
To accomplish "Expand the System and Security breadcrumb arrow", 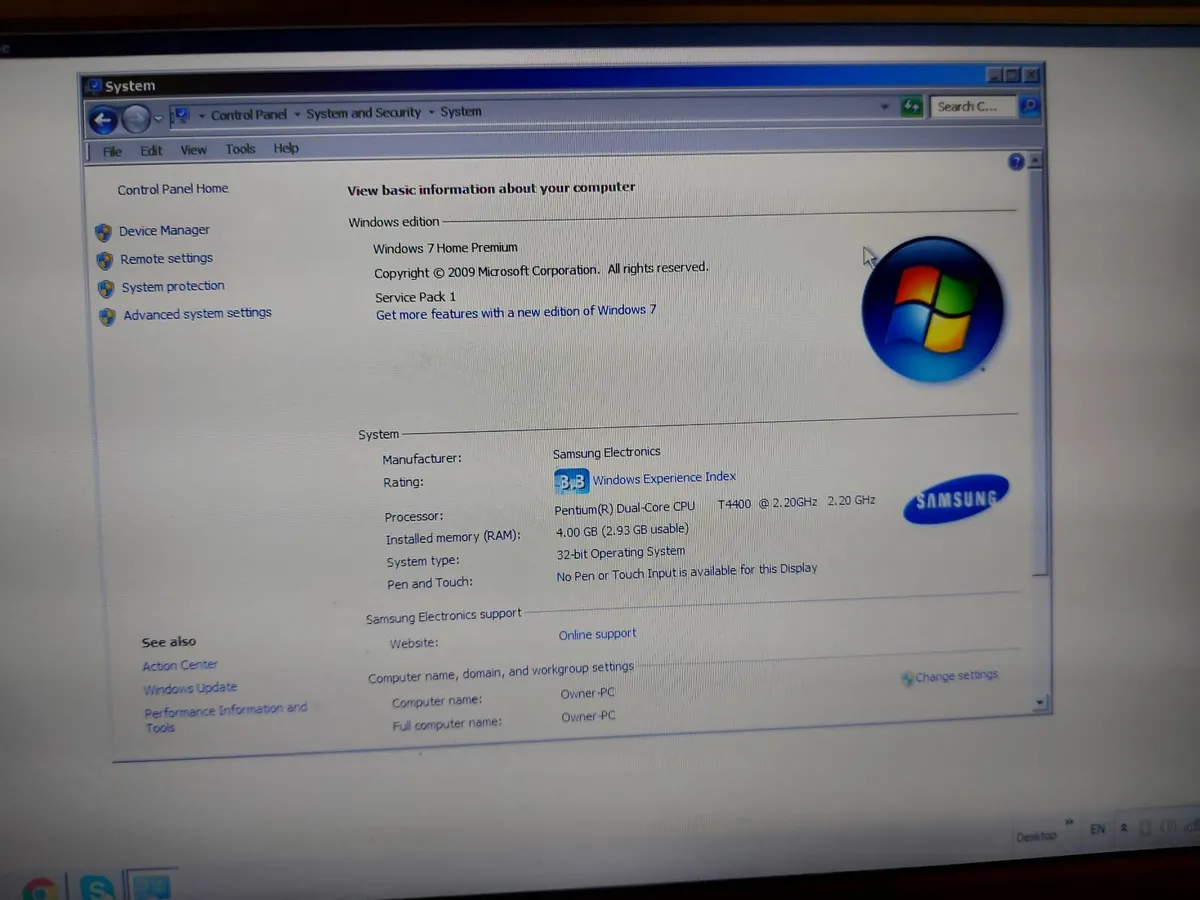I will [x=430, y=112].
